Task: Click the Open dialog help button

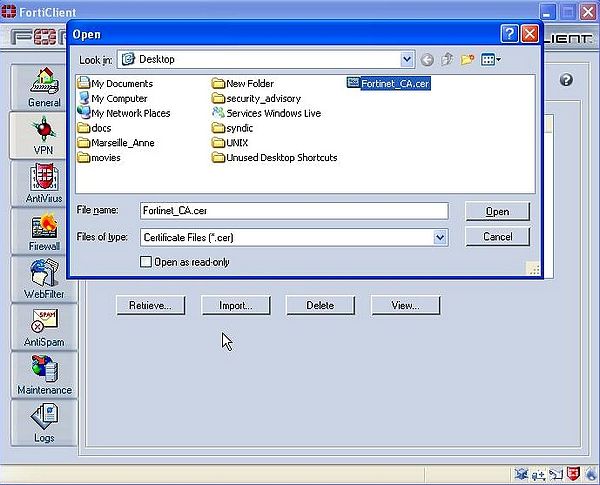Action: tap(509, 34)
